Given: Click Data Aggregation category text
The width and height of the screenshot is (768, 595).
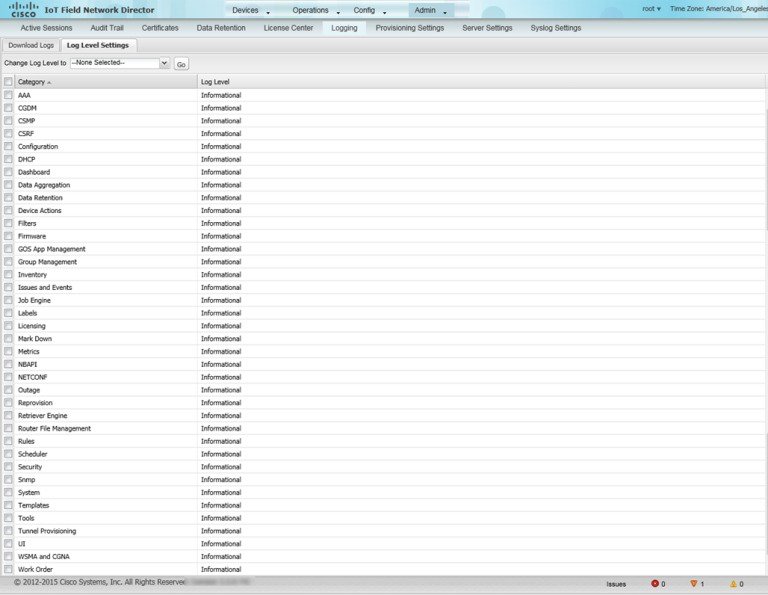Looking at the screenshot, I should [x=44, y=185].
